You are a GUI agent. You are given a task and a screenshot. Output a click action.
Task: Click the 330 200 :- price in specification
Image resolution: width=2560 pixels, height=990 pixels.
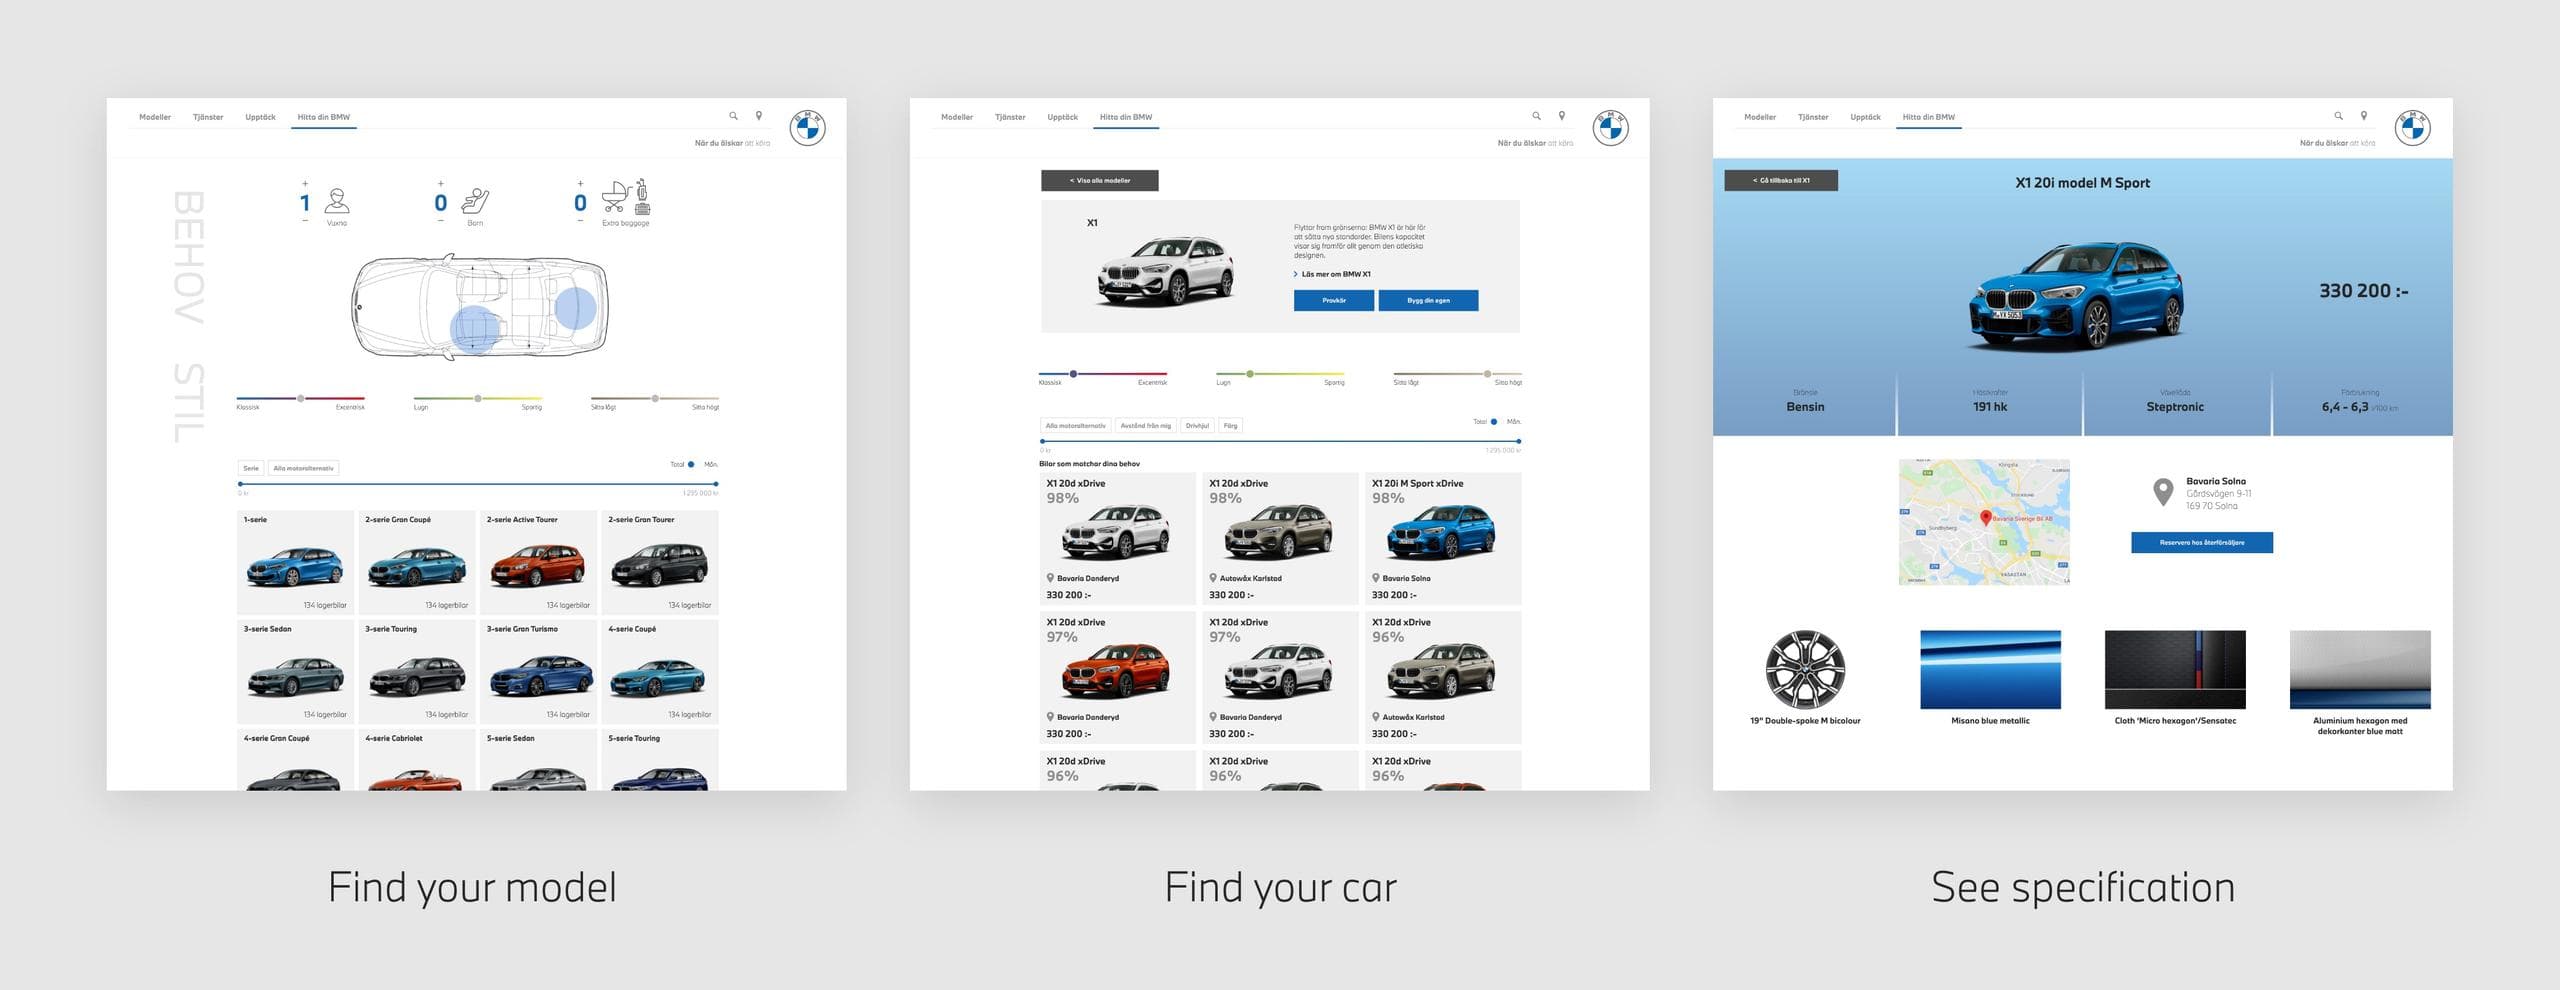click(2364, 291)
